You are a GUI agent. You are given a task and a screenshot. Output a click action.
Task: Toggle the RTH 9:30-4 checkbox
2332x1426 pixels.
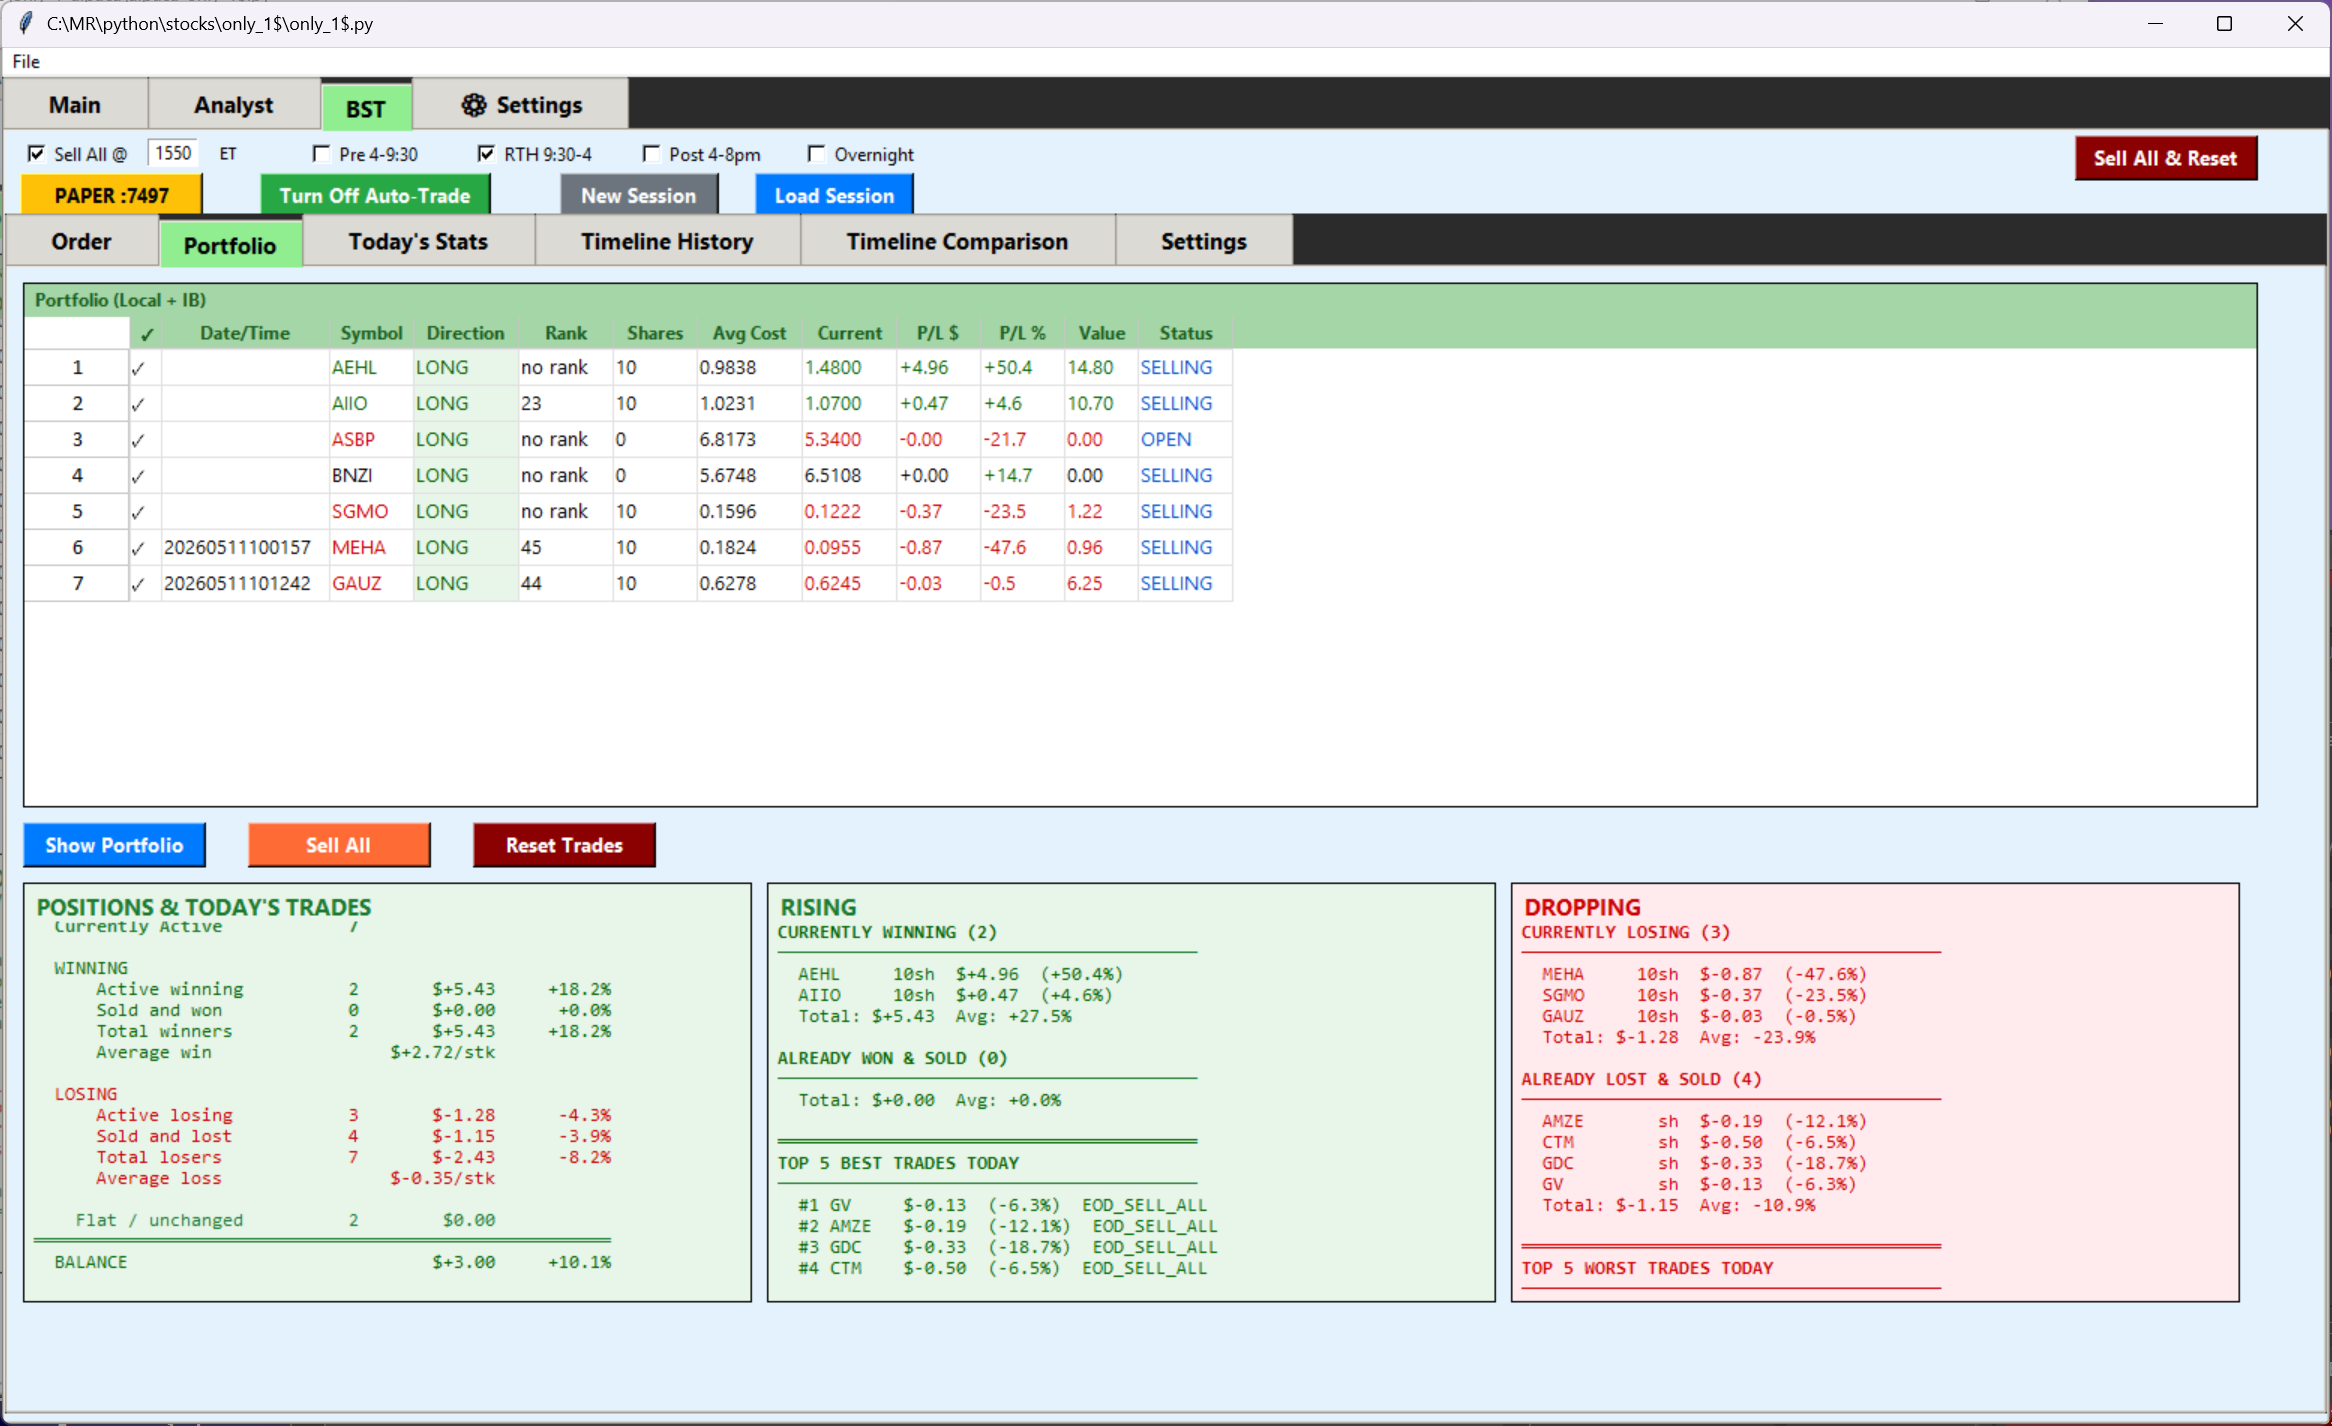click(486, 154)
